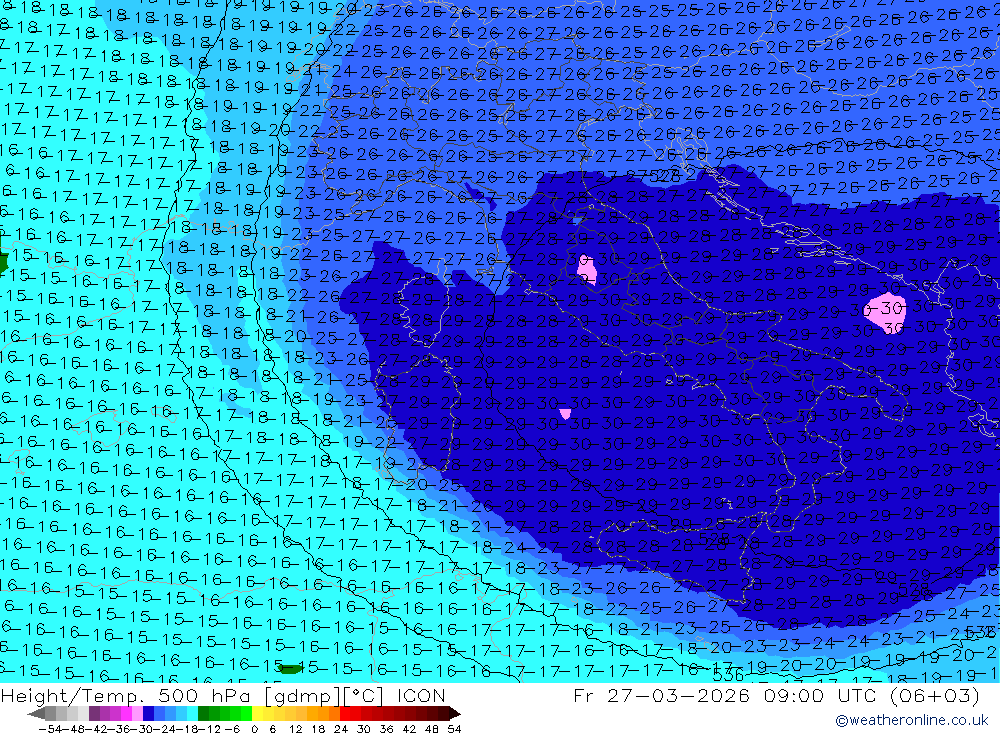Click the Height/Temp. 500 hPa chart title
The image size is (1000, 733).
click(x=223, y=695)
